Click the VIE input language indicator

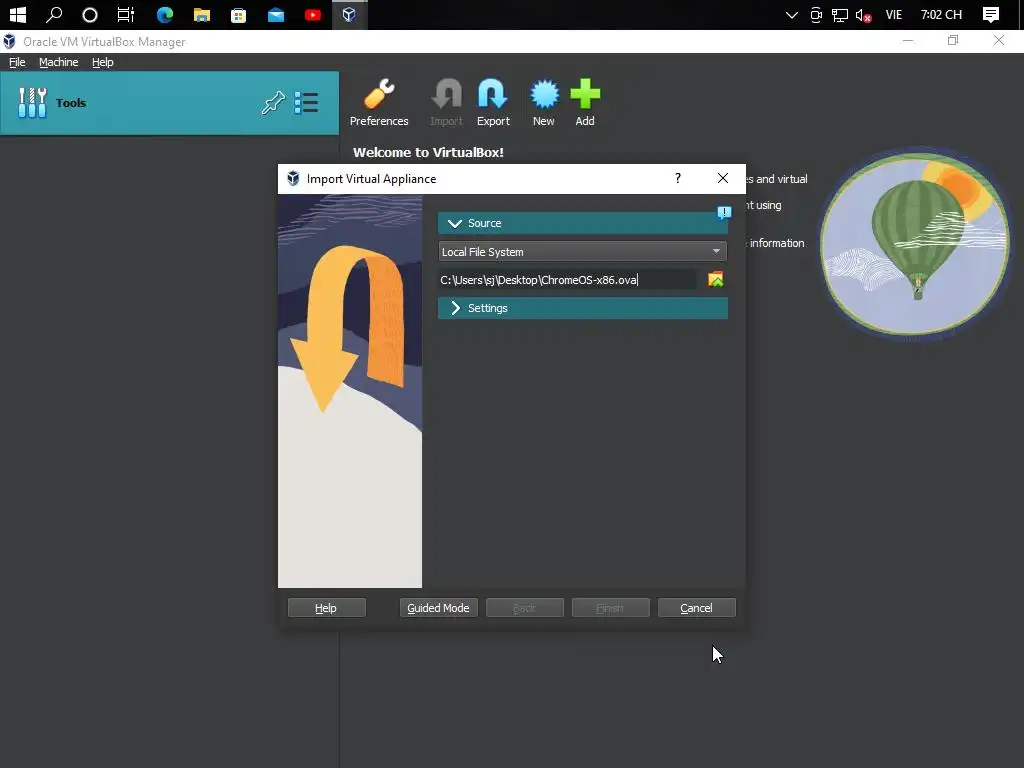(893, 14)
